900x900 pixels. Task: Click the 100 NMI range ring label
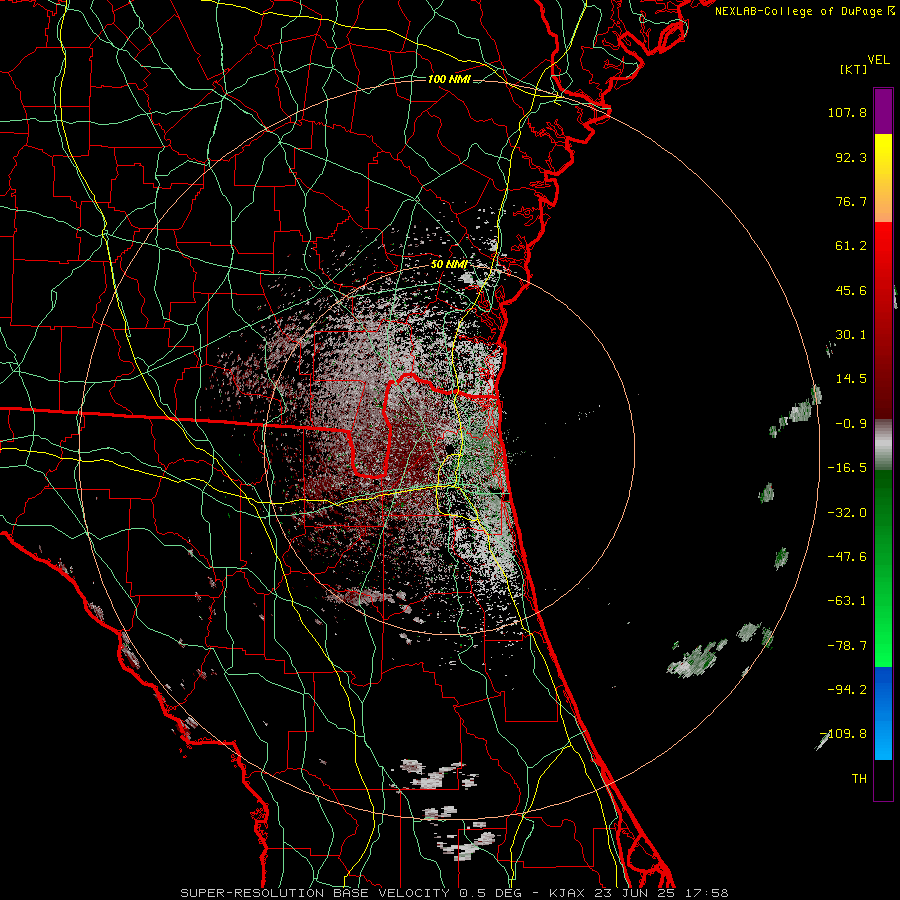point(449,79)
